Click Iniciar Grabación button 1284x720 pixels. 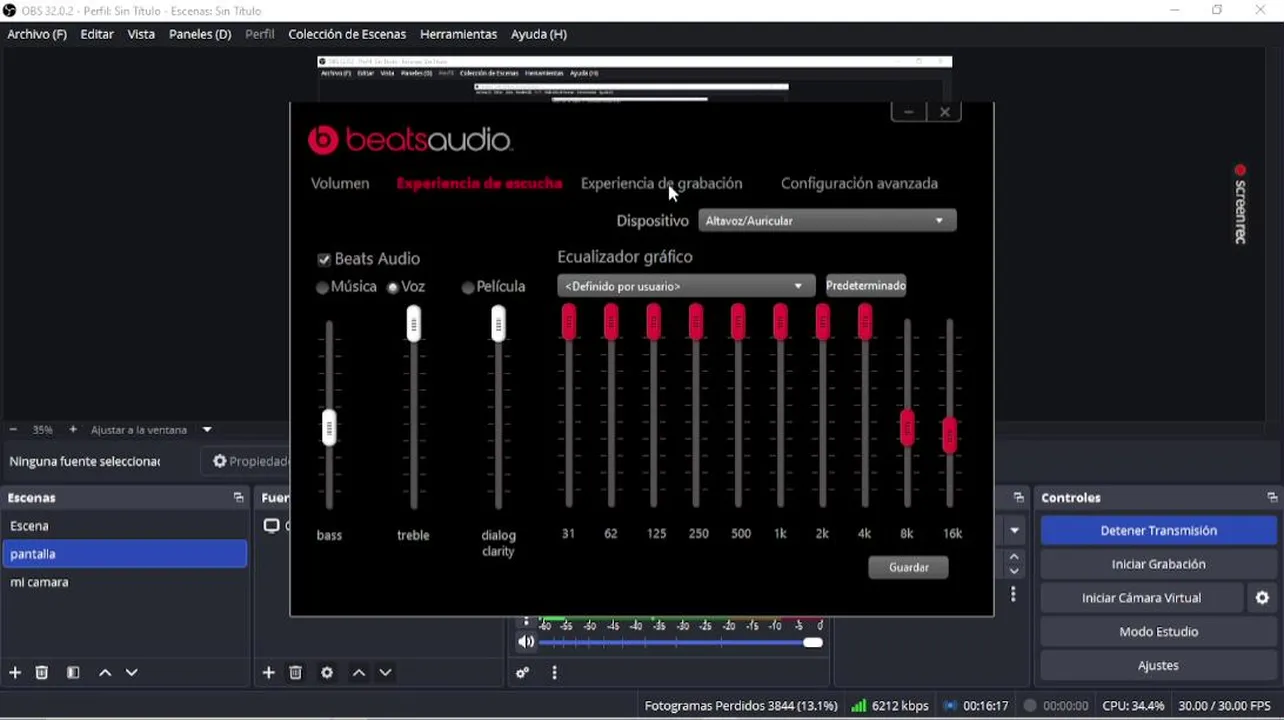click(1158, 564)
